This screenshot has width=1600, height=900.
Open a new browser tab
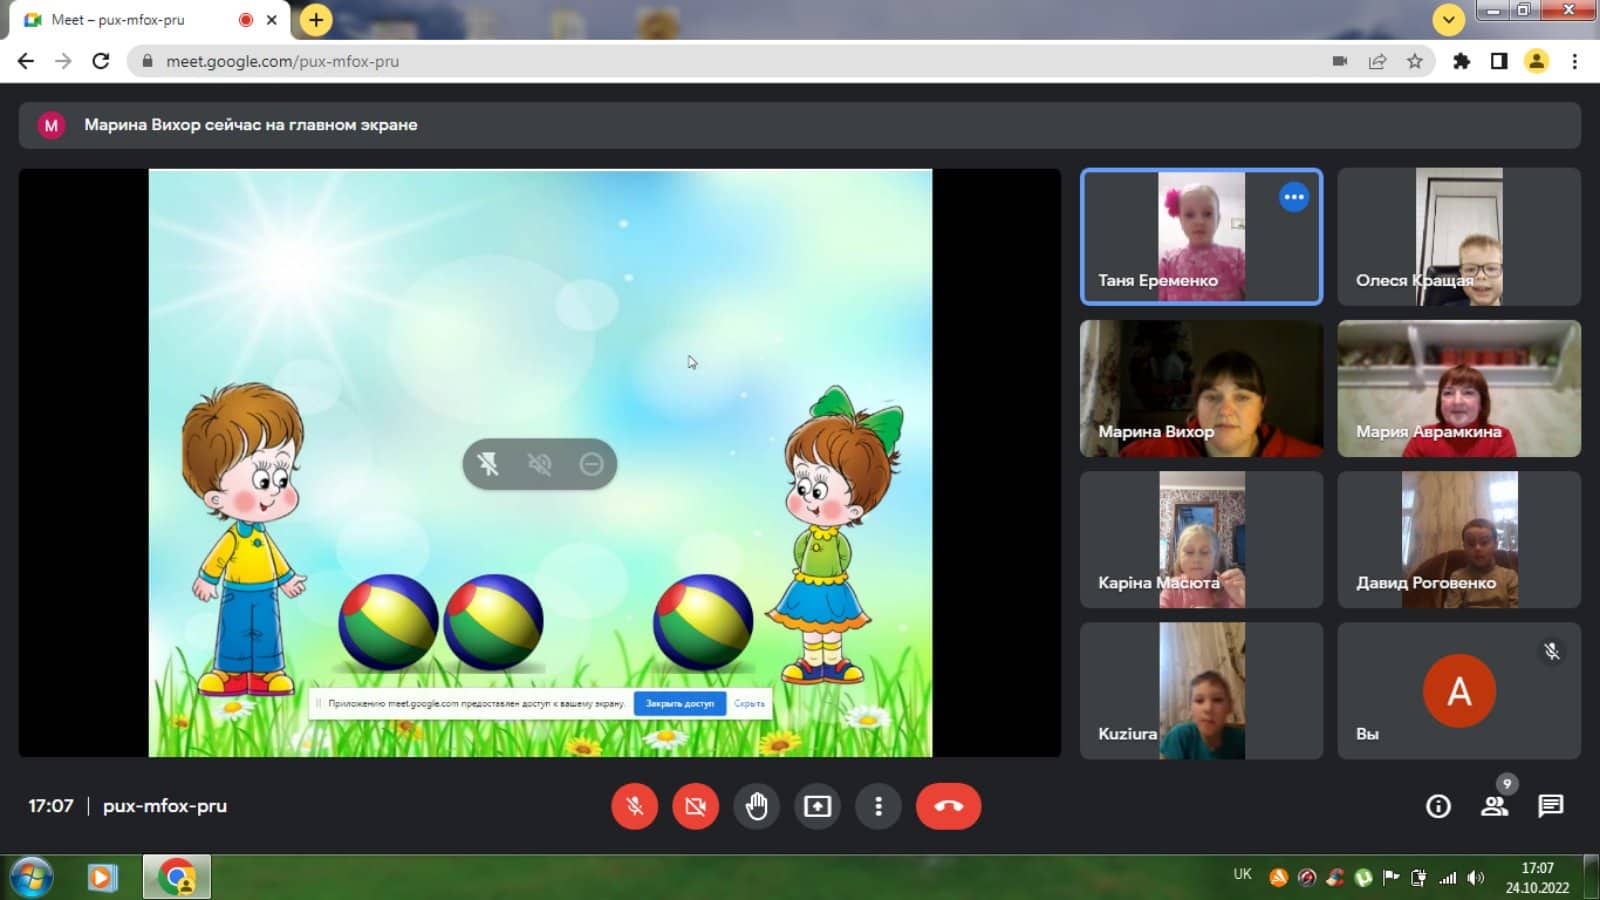pos(316,20)
